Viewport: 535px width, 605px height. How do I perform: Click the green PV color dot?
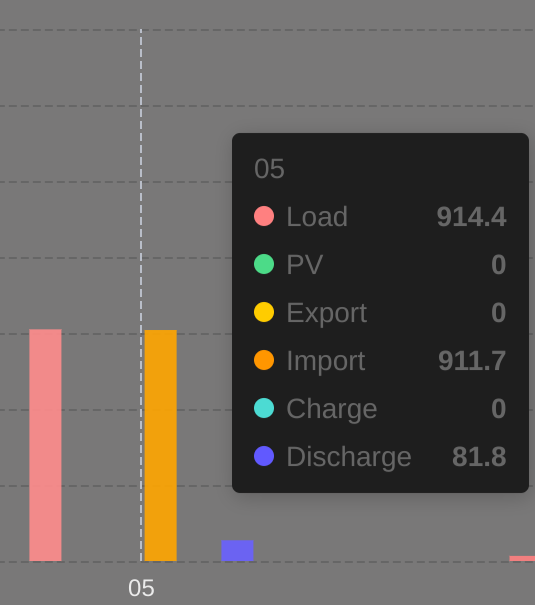264,264
